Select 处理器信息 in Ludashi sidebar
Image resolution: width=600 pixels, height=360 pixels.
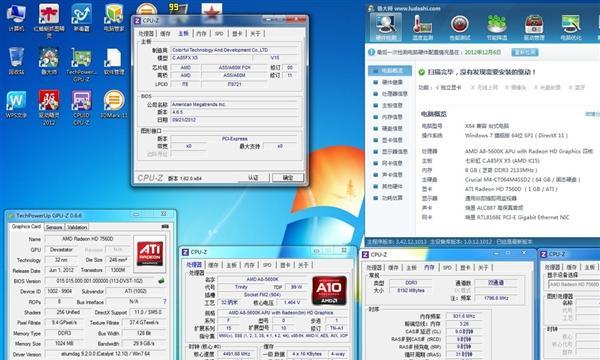pos(390,94)
